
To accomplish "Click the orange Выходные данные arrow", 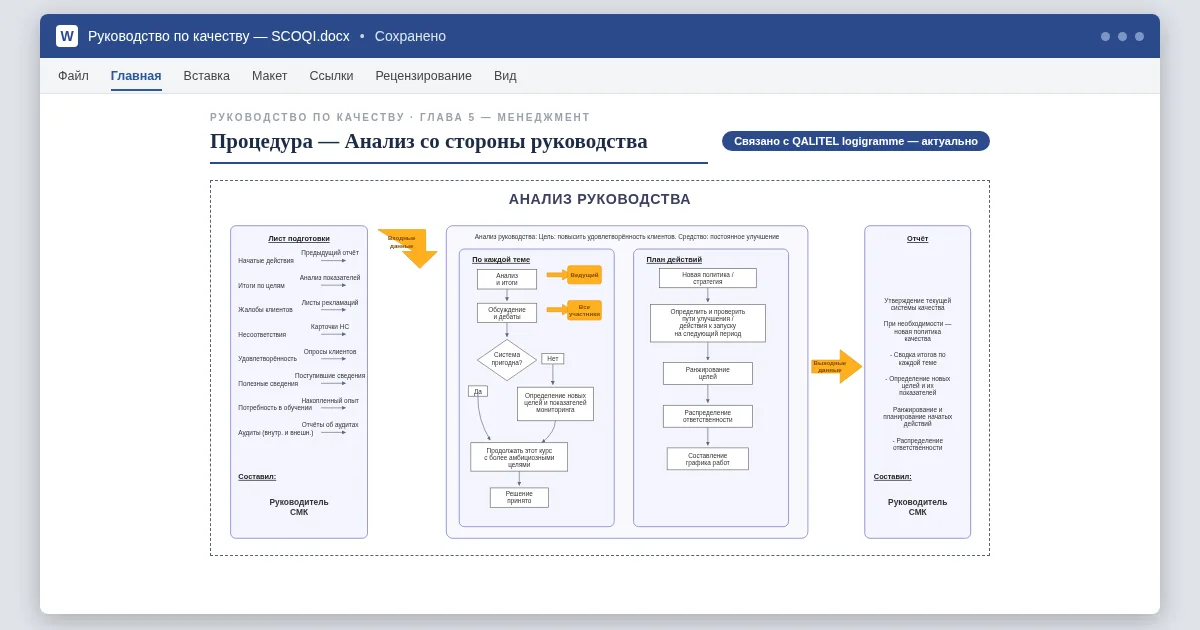I will [836, 366].
